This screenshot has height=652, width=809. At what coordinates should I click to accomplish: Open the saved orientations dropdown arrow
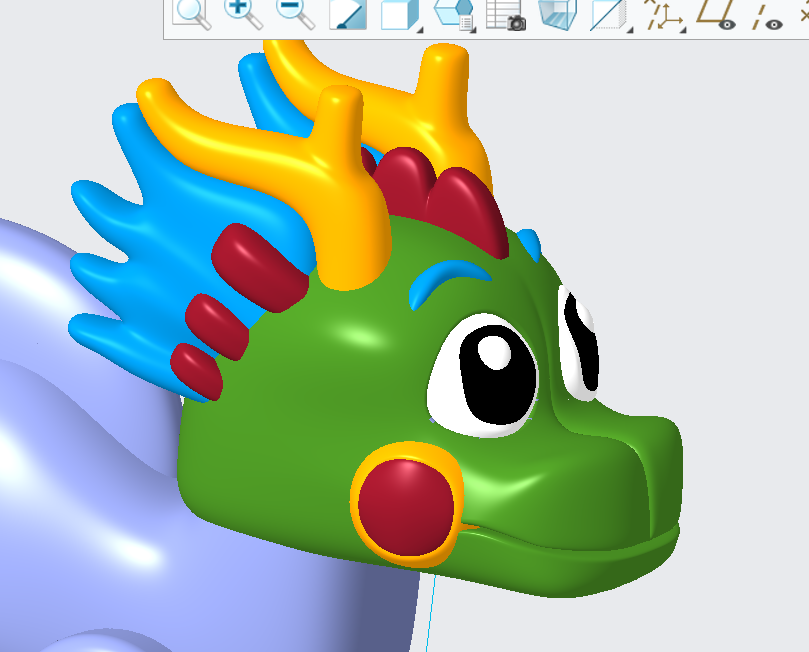[x=418, y=30]
